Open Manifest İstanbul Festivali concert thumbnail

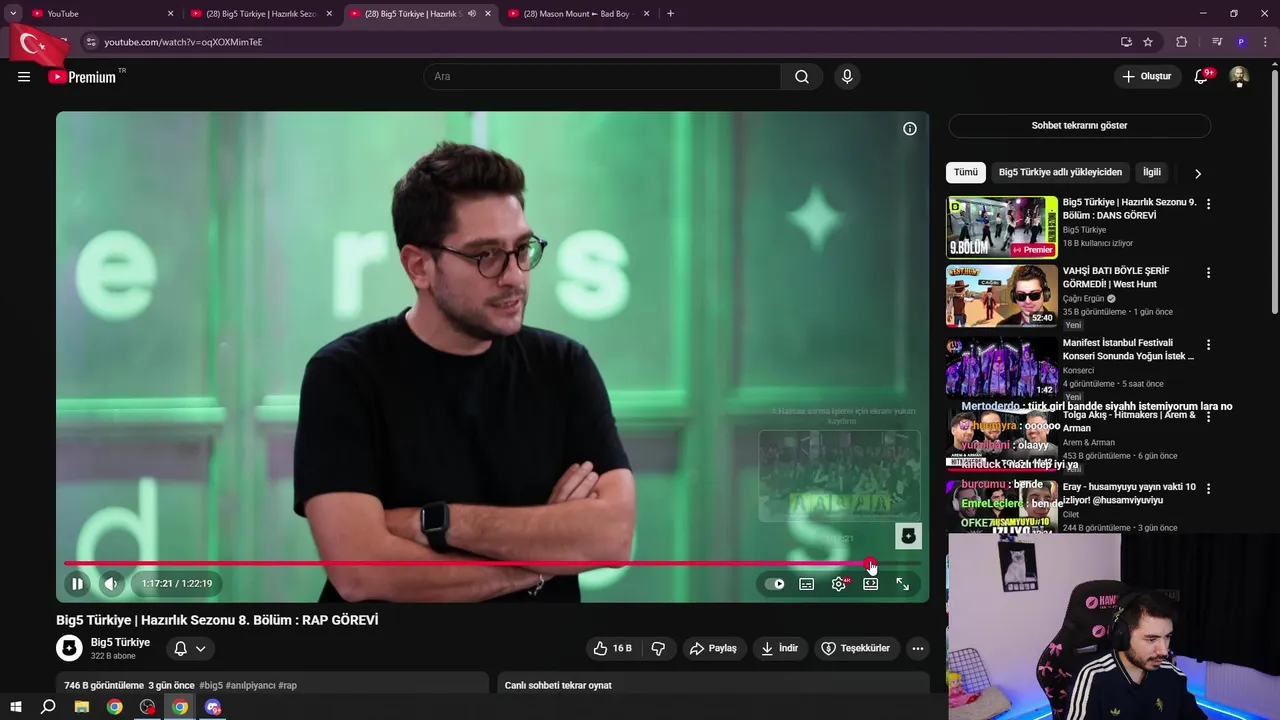pyautogui.click(x=1002, y=367)
